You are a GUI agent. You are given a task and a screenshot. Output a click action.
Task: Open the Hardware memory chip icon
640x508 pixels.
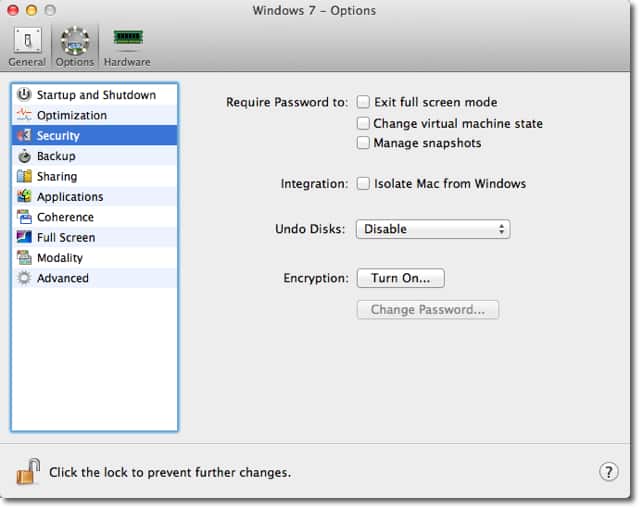128,38
